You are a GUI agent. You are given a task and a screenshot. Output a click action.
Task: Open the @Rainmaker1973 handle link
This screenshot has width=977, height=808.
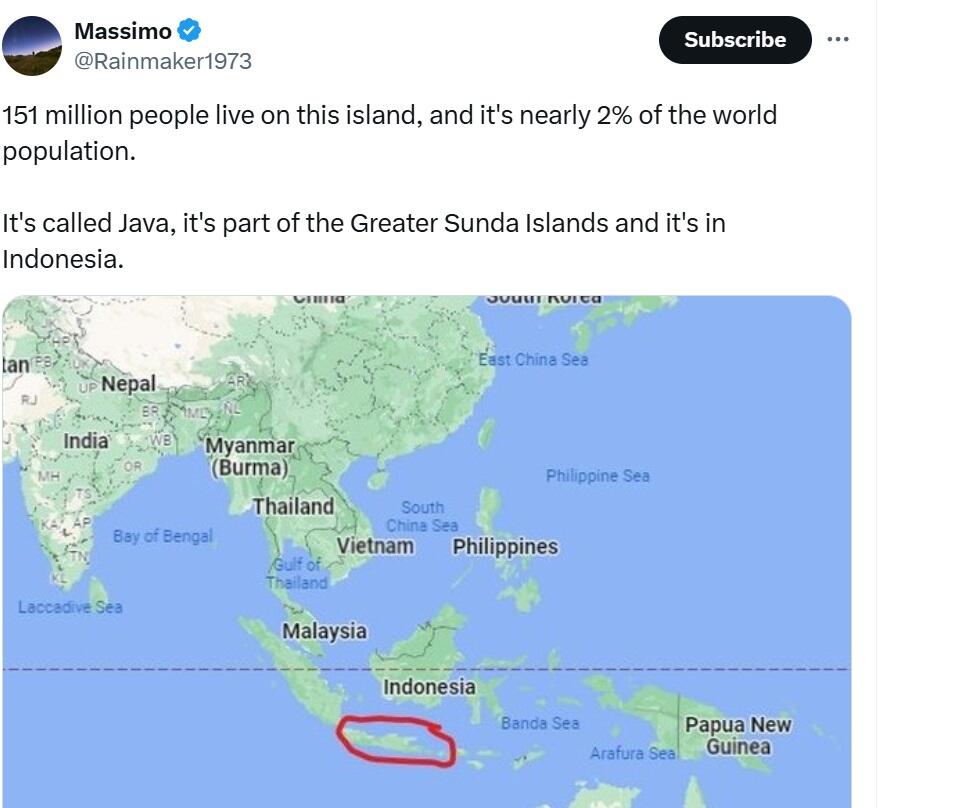click(x=163, y=61)
